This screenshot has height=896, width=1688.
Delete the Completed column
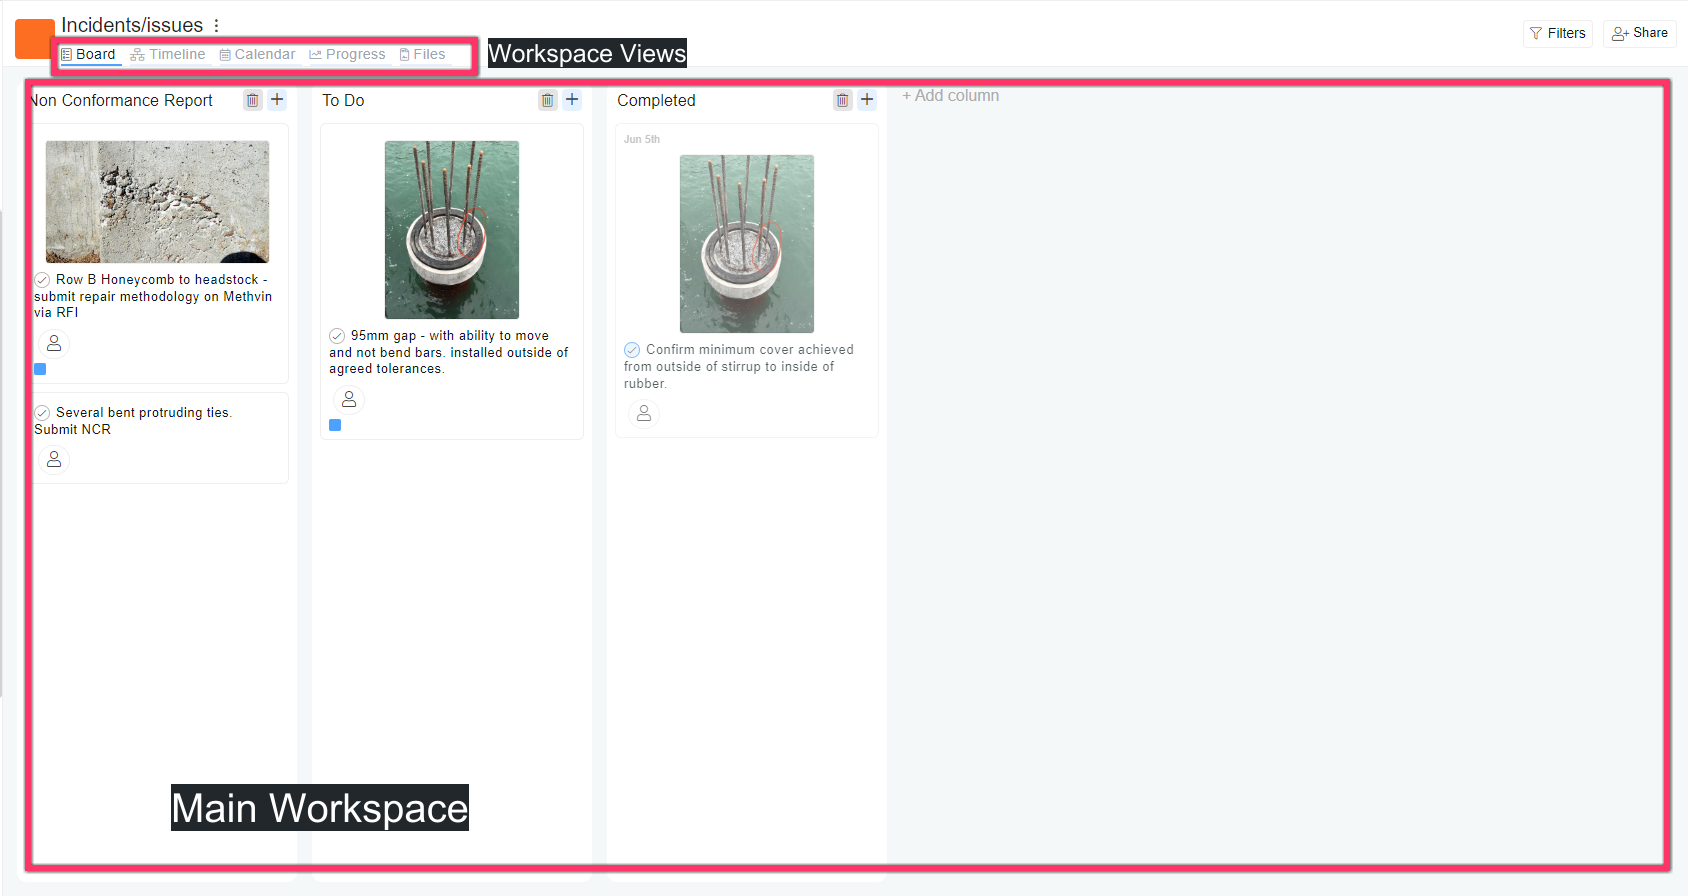click(x=842, y=100)
